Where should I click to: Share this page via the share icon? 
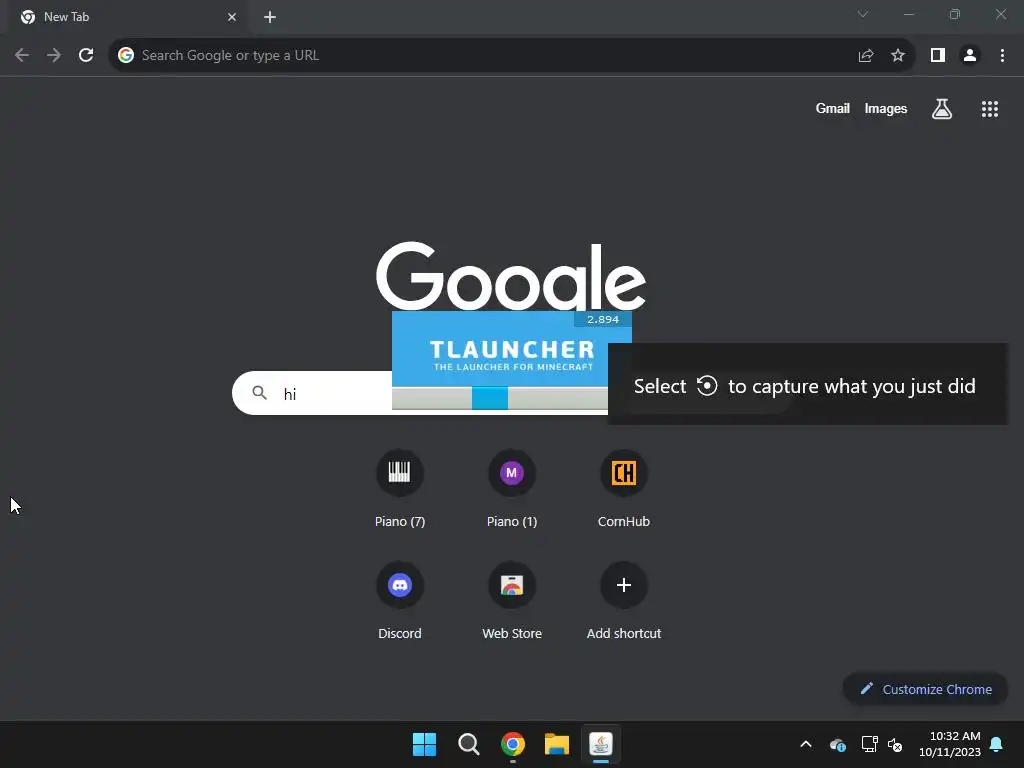coord(866,56)
